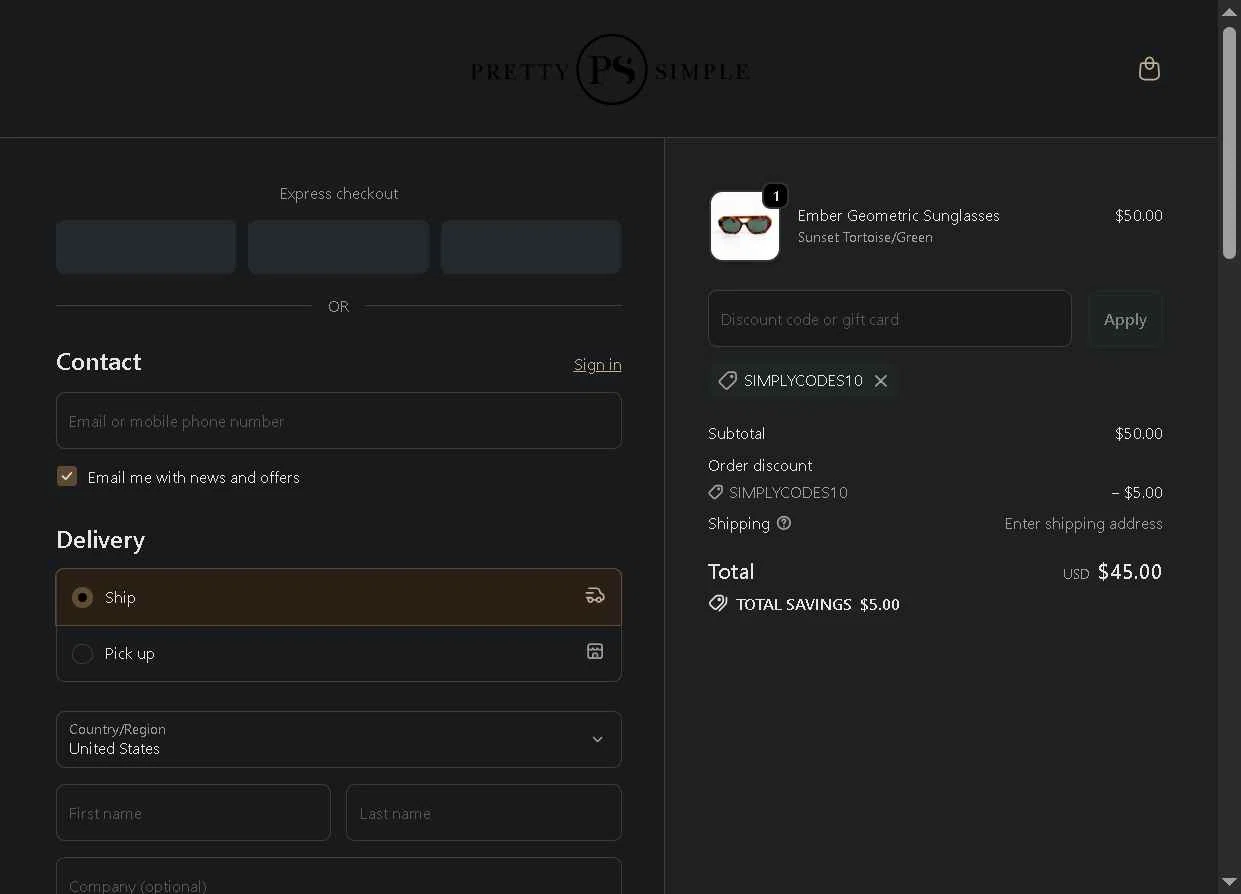Click the Ember Geometric Sunglasses thumbnail

[745, 226]
